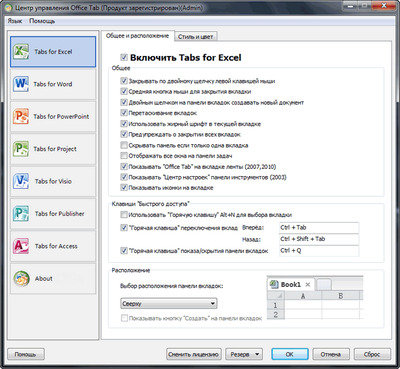Enable Скрывать панель если только одна вкладка

pyautogui.click(x=124, y=145)
